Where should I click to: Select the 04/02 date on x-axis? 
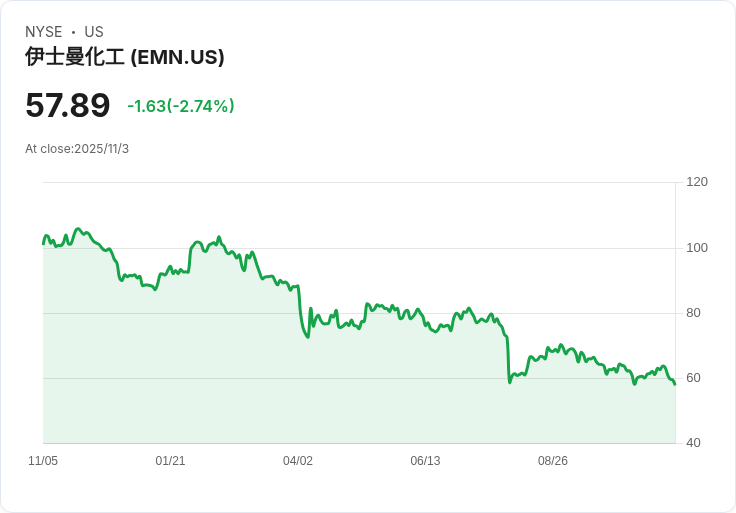(x=298, y=461)
